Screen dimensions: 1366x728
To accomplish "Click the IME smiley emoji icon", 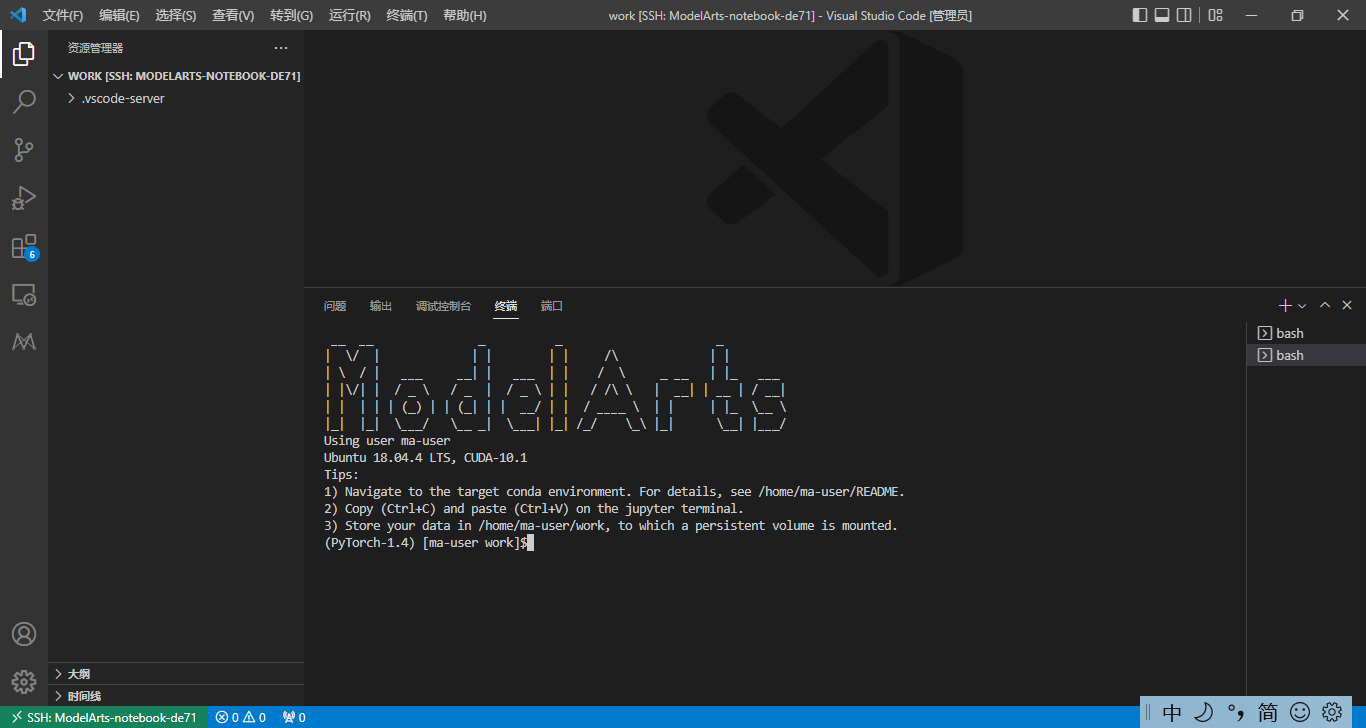I will [1300, 712].
